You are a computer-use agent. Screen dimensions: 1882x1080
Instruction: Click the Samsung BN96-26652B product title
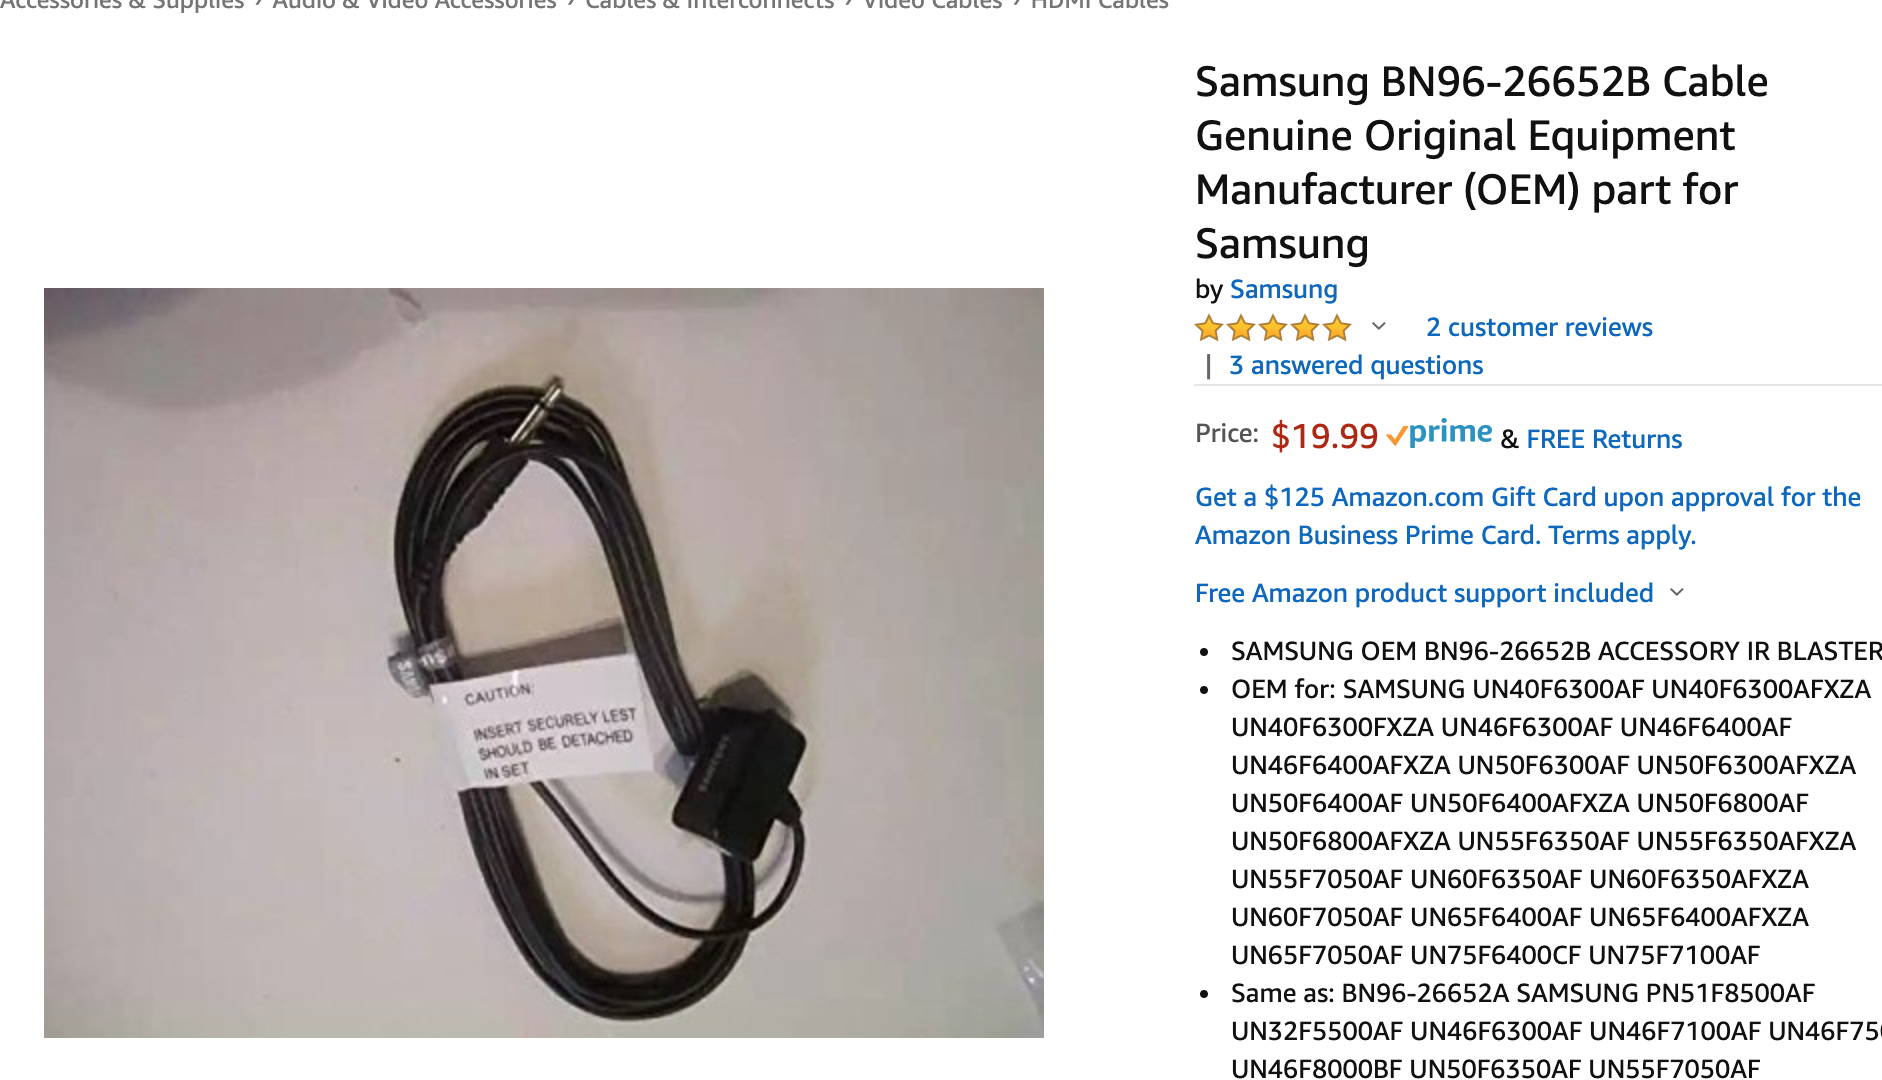click(x=1481, y=162)
